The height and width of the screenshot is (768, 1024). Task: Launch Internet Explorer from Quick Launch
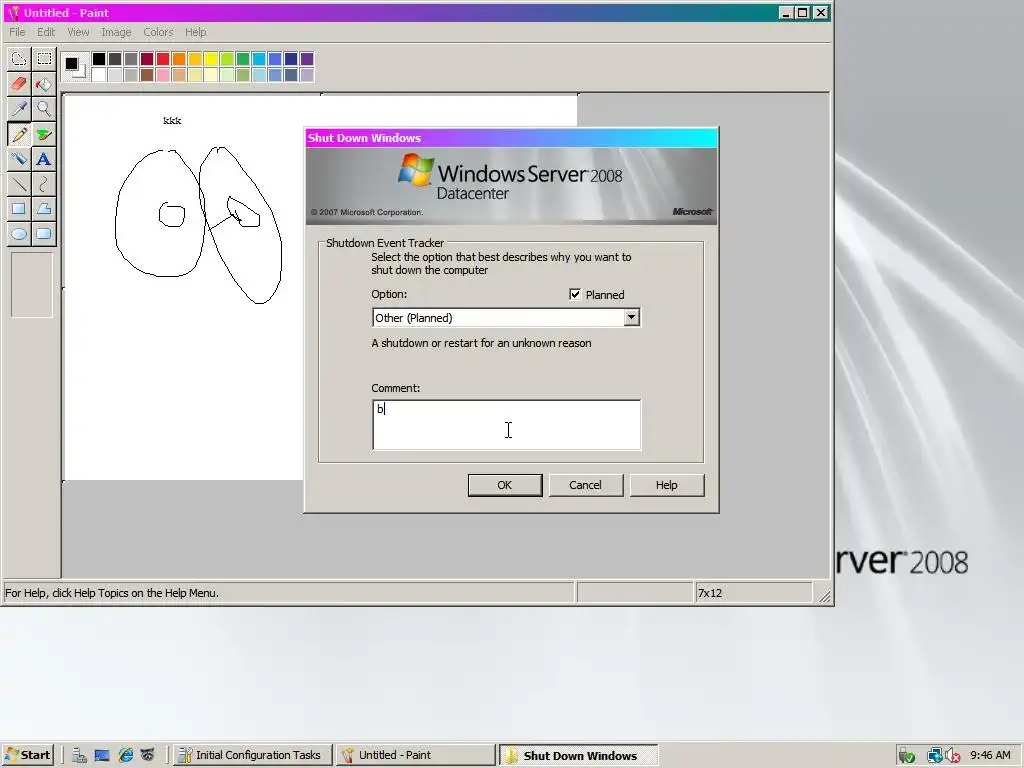click(x=125, y=755)
